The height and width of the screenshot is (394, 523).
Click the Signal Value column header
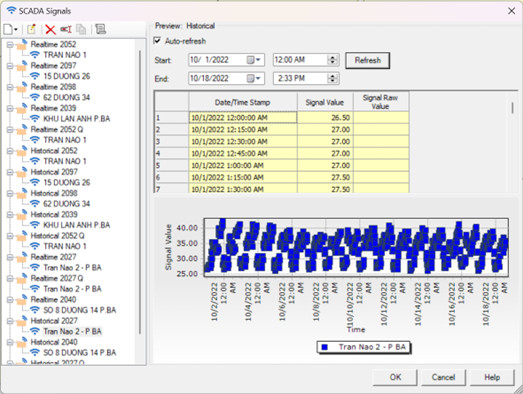(x=325, y=102)
